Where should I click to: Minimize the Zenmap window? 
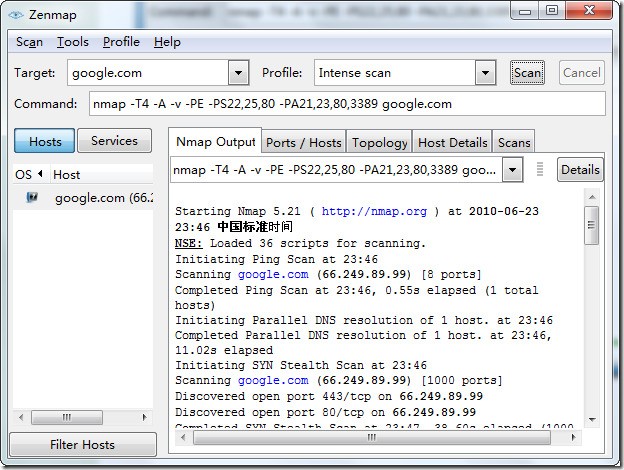click(525, 11)
